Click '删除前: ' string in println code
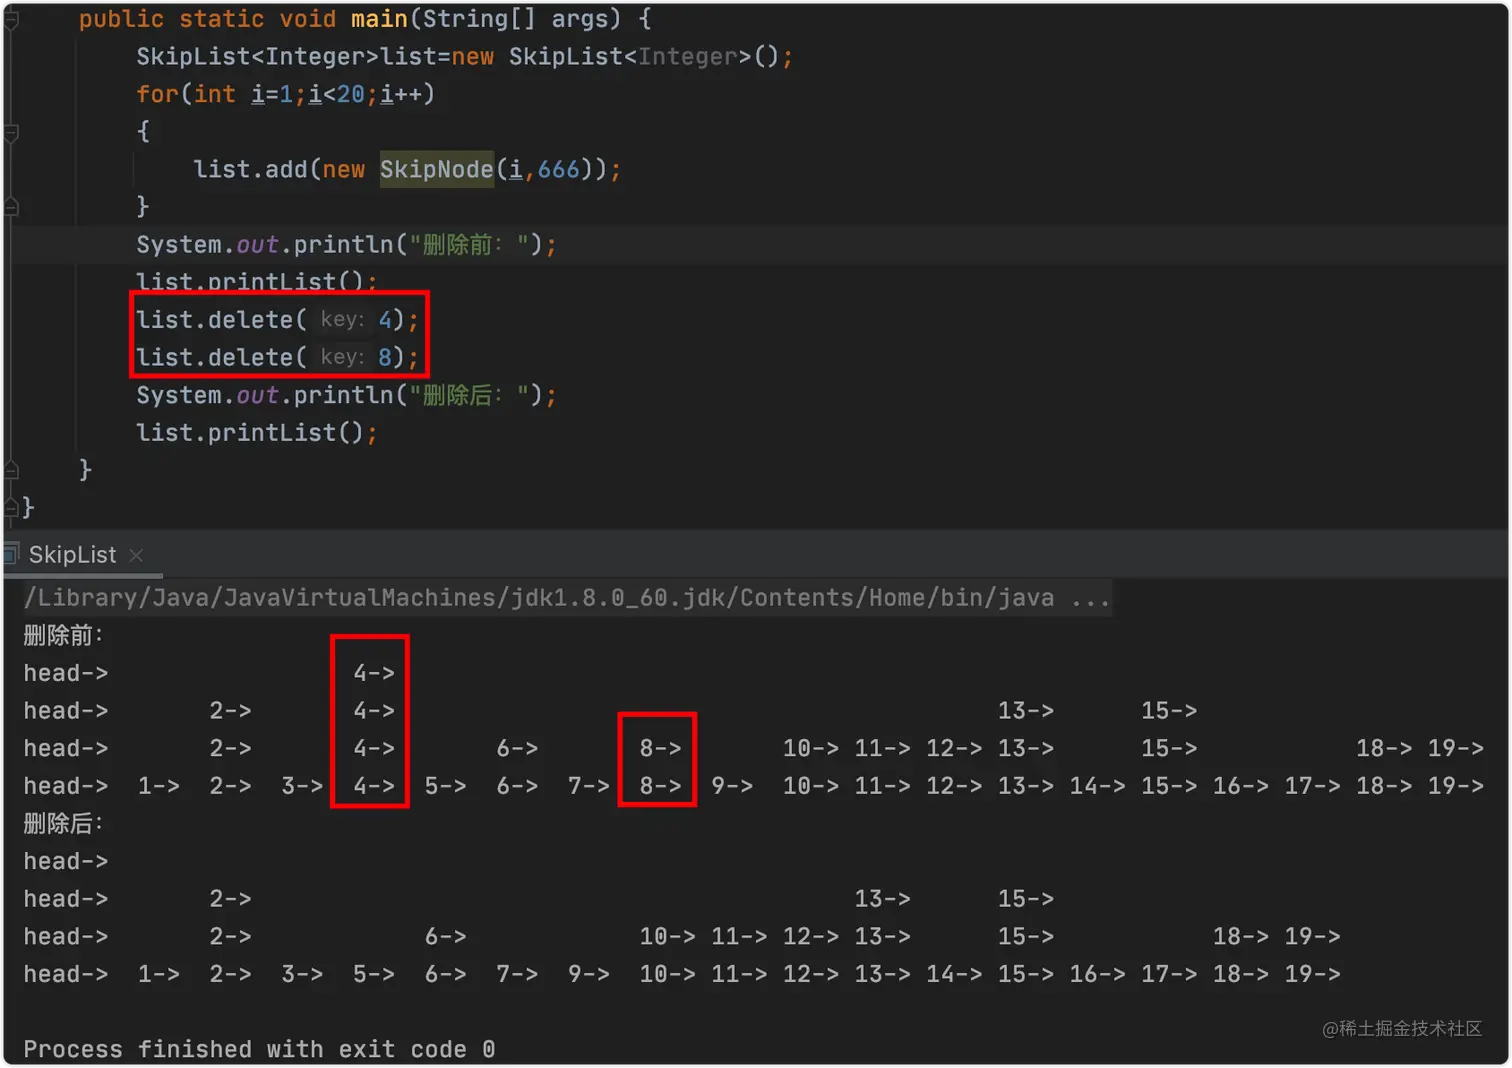 pos(468,245)
